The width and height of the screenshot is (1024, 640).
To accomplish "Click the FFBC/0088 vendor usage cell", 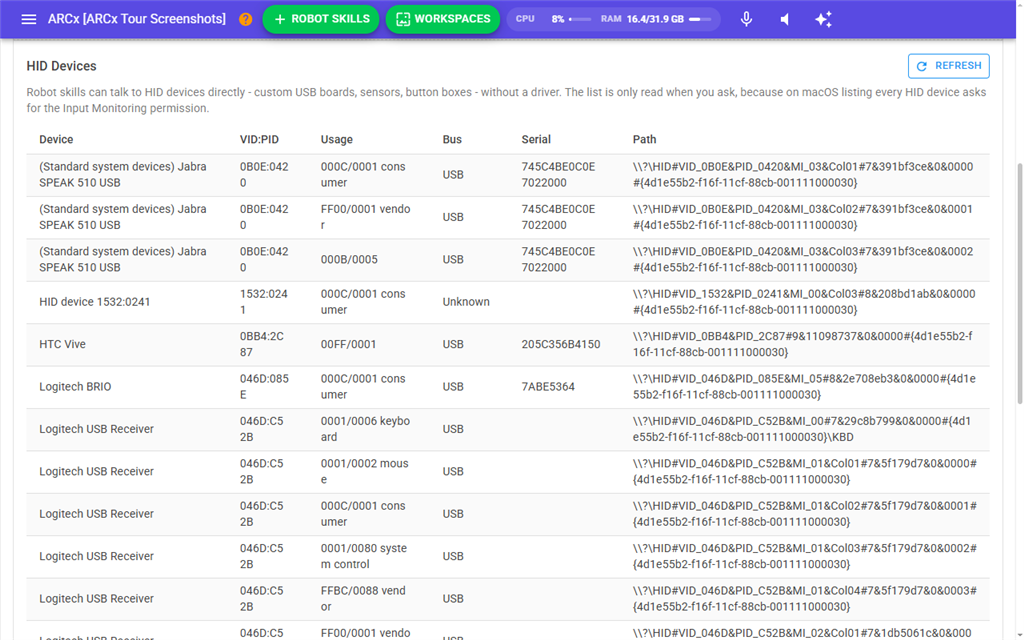I will click(363, 599).
